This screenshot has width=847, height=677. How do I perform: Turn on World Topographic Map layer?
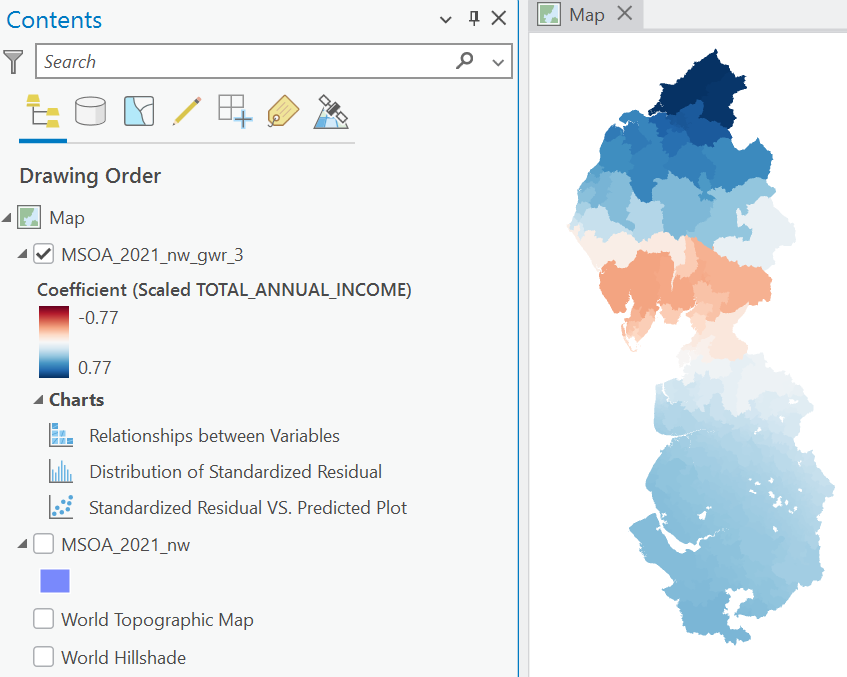click(44, 619)
